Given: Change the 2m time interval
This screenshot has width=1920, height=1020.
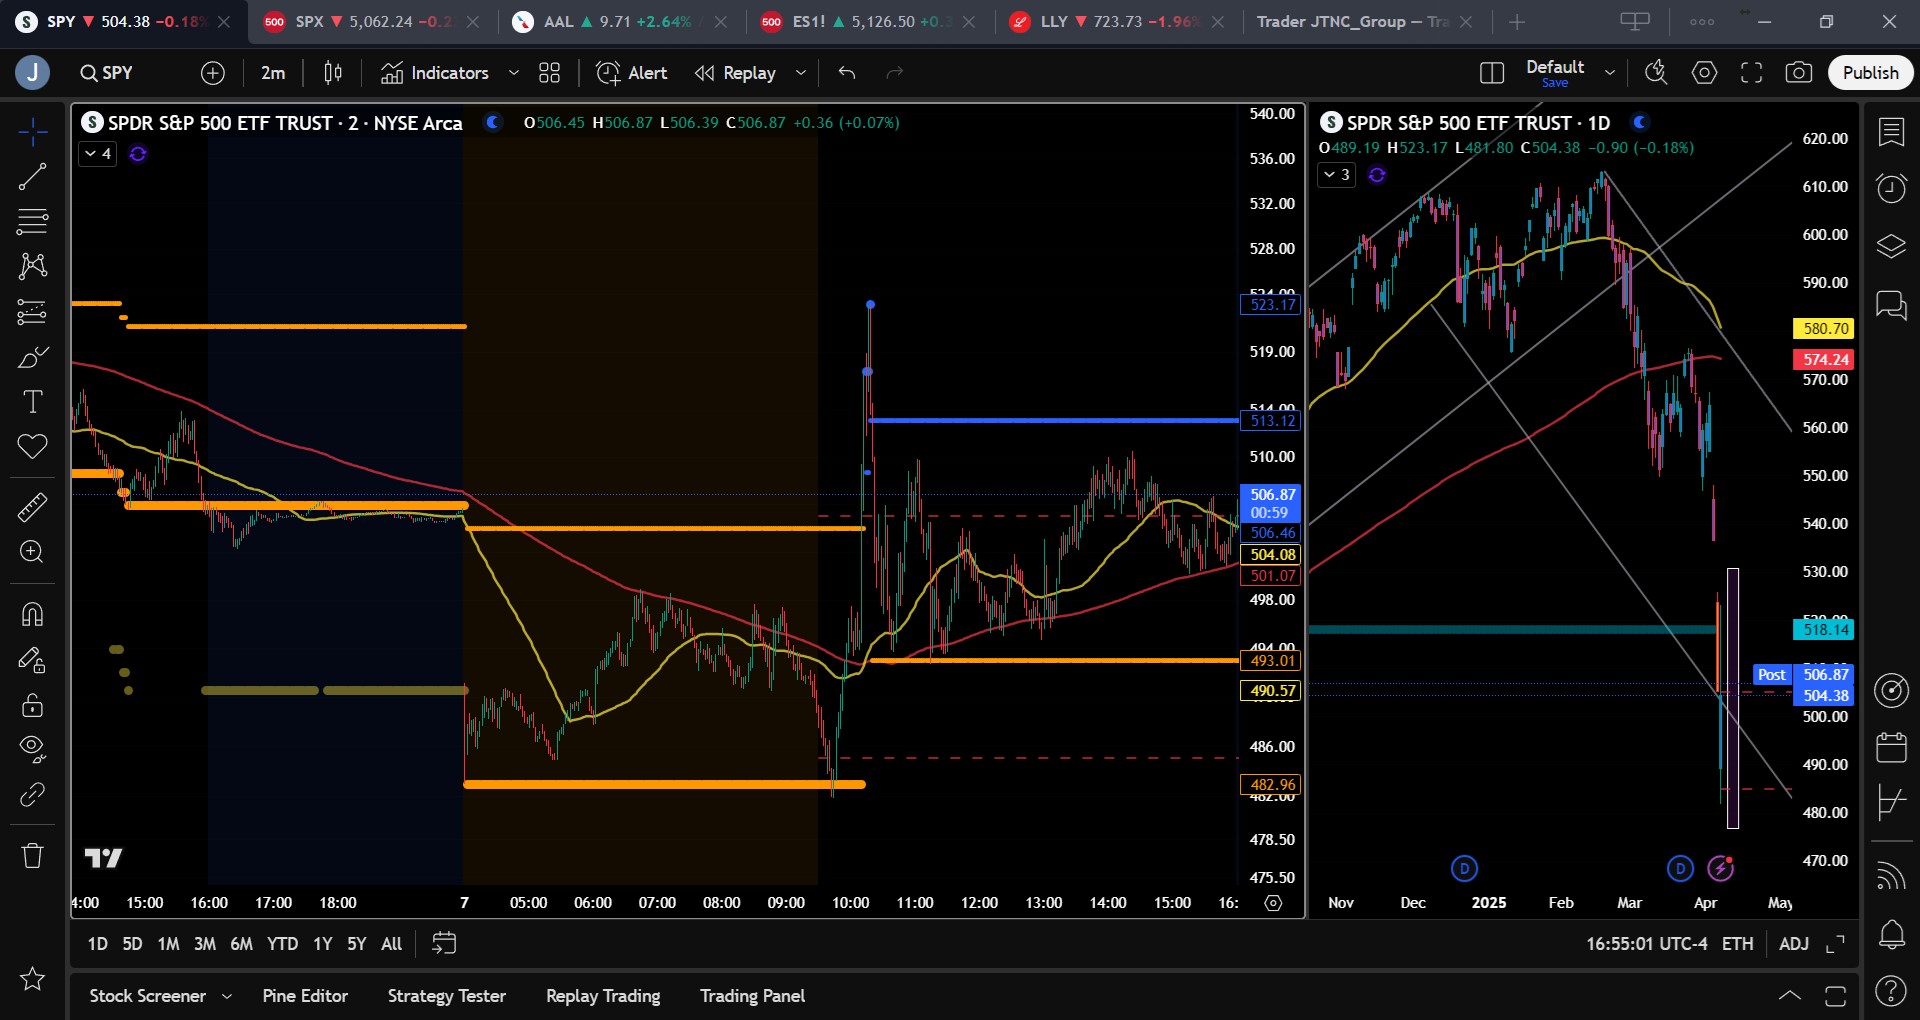Looking at the screenshot, I should coord(273,73).
